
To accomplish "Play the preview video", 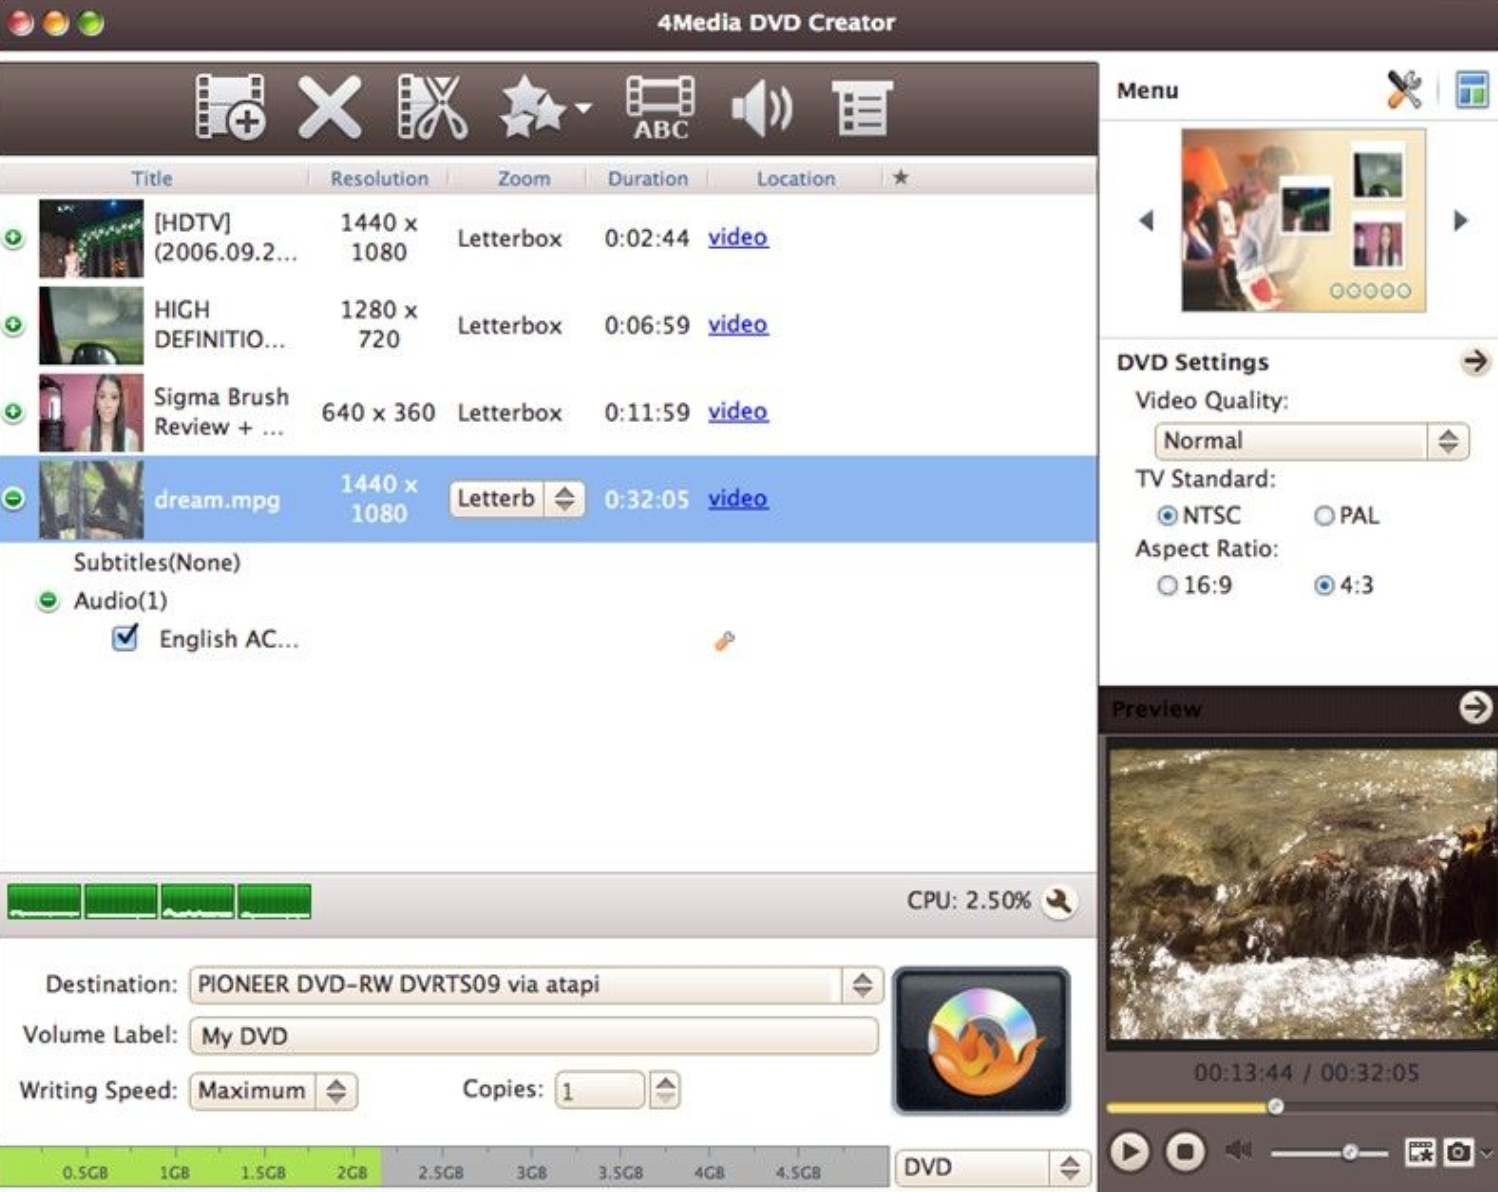I will 1129,1152.
